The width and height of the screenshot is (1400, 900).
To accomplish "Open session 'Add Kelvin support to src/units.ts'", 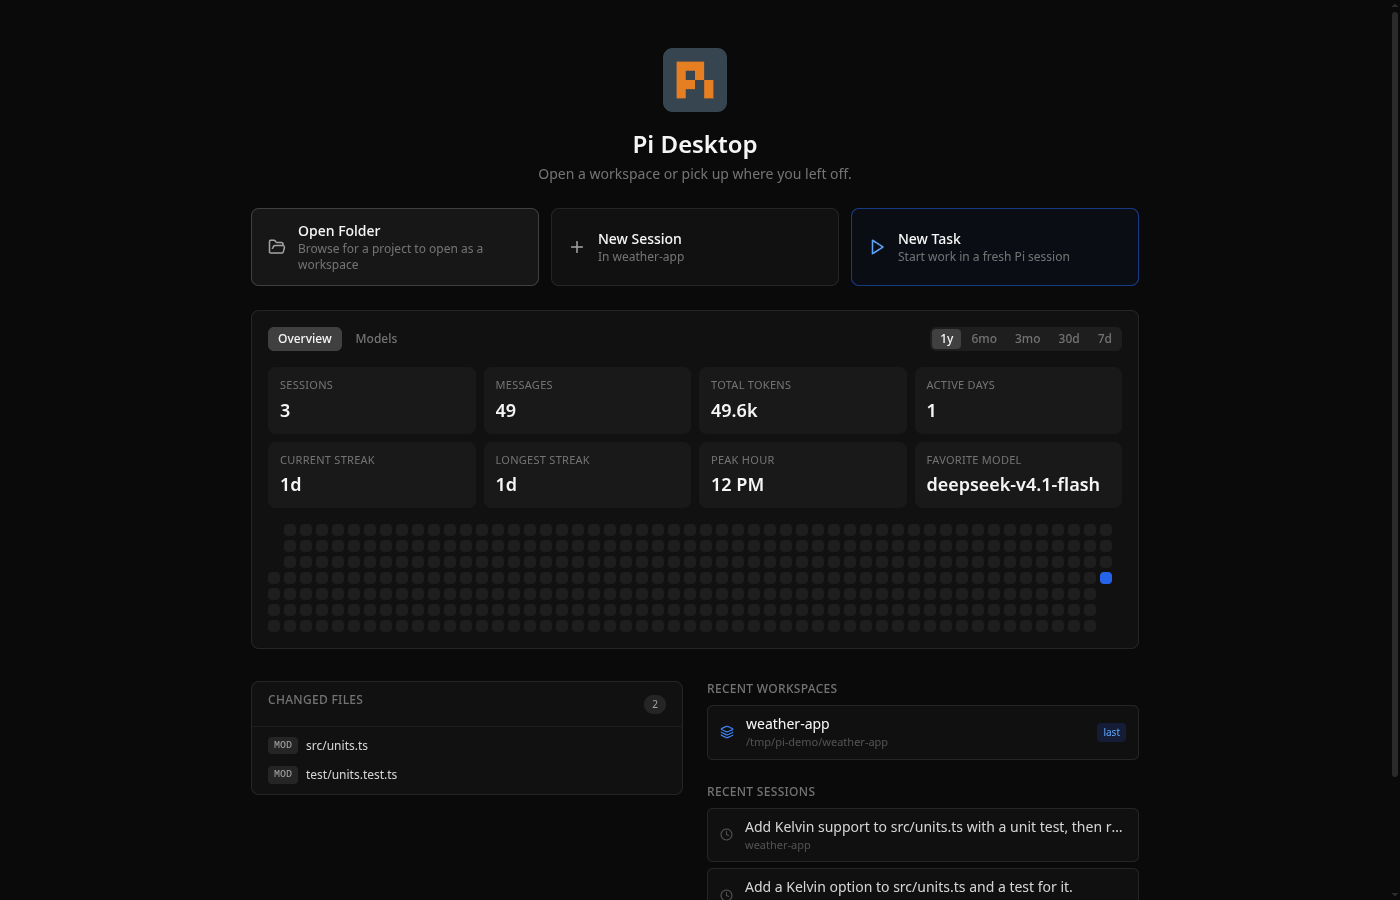I will tap(923, 835).
